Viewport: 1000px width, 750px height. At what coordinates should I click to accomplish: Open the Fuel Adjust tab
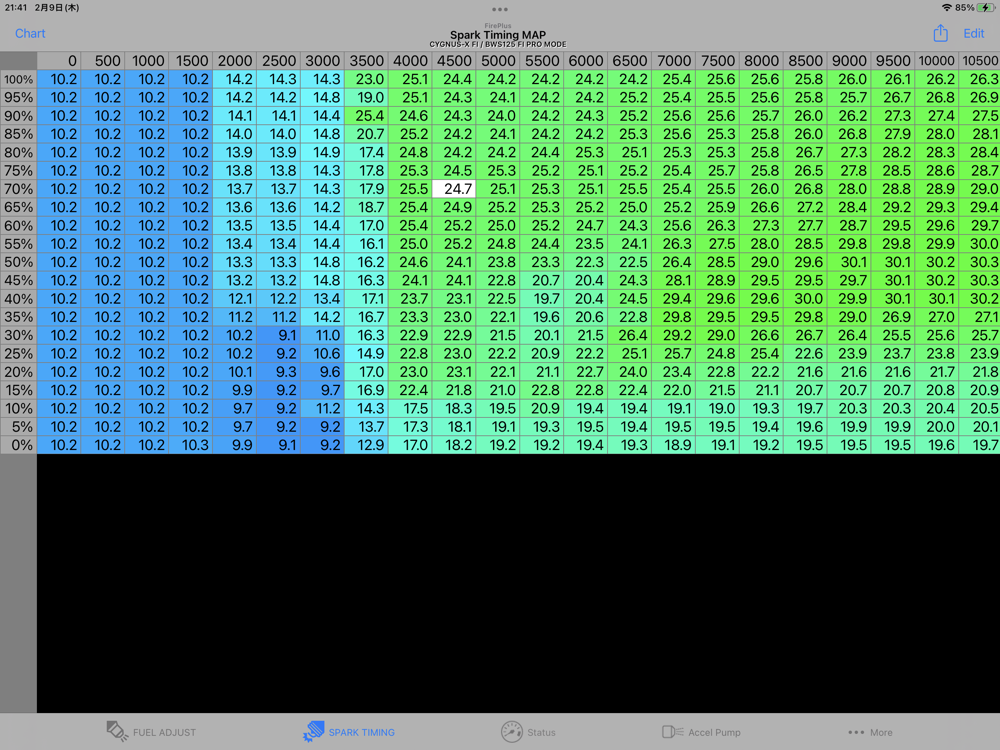point(151,732)
